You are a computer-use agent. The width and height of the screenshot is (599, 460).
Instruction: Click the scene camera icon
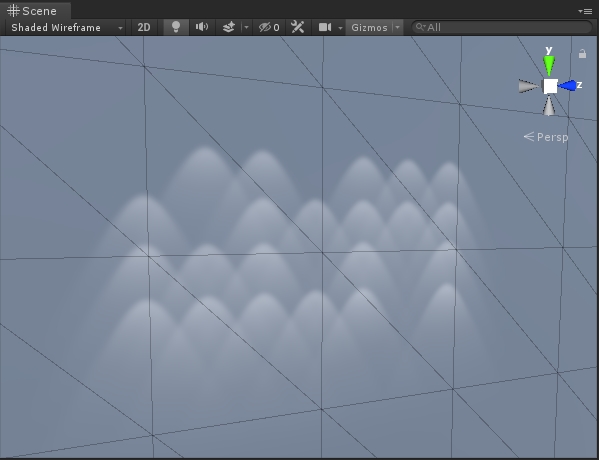325,27
